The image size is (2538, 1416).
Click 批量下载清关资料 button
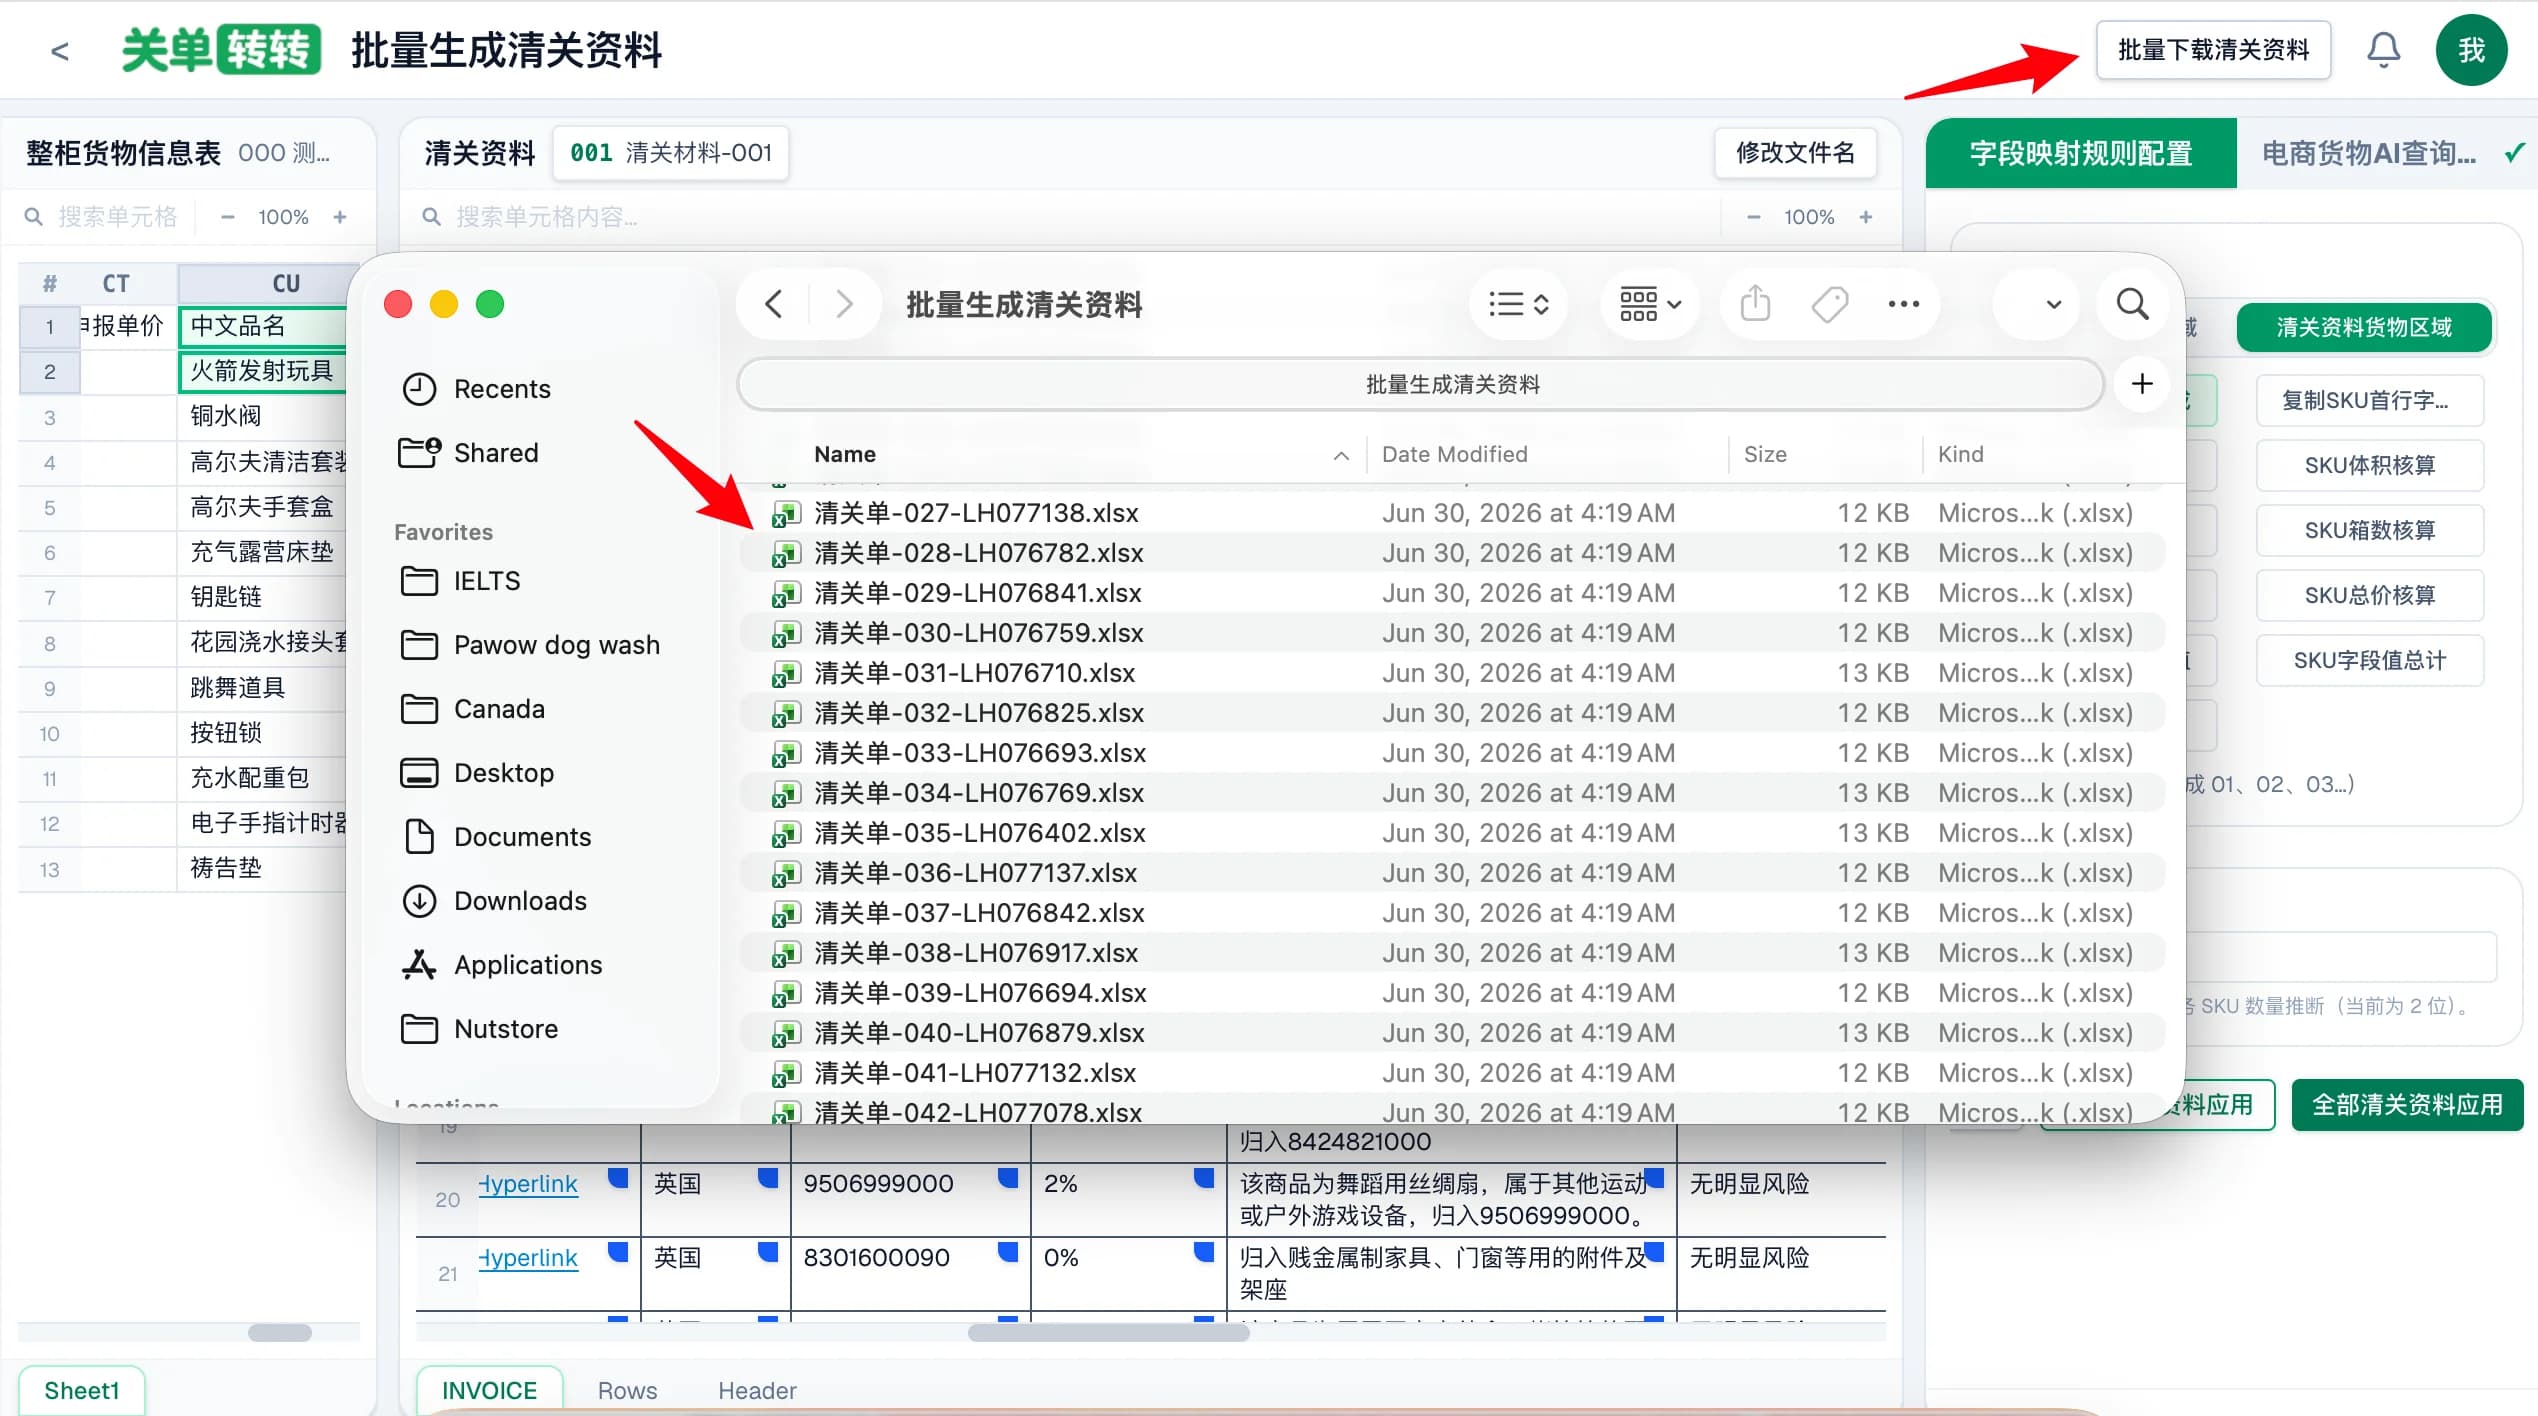tap(2213, 50)
